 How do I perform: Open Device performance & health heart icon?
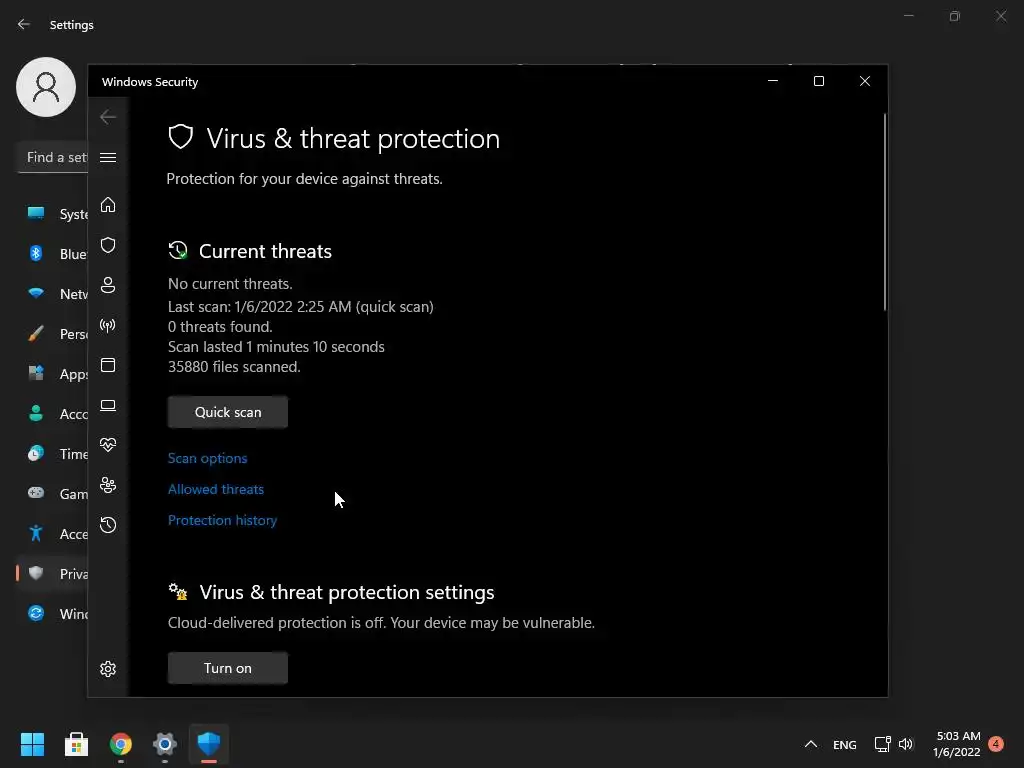[108, 445]
